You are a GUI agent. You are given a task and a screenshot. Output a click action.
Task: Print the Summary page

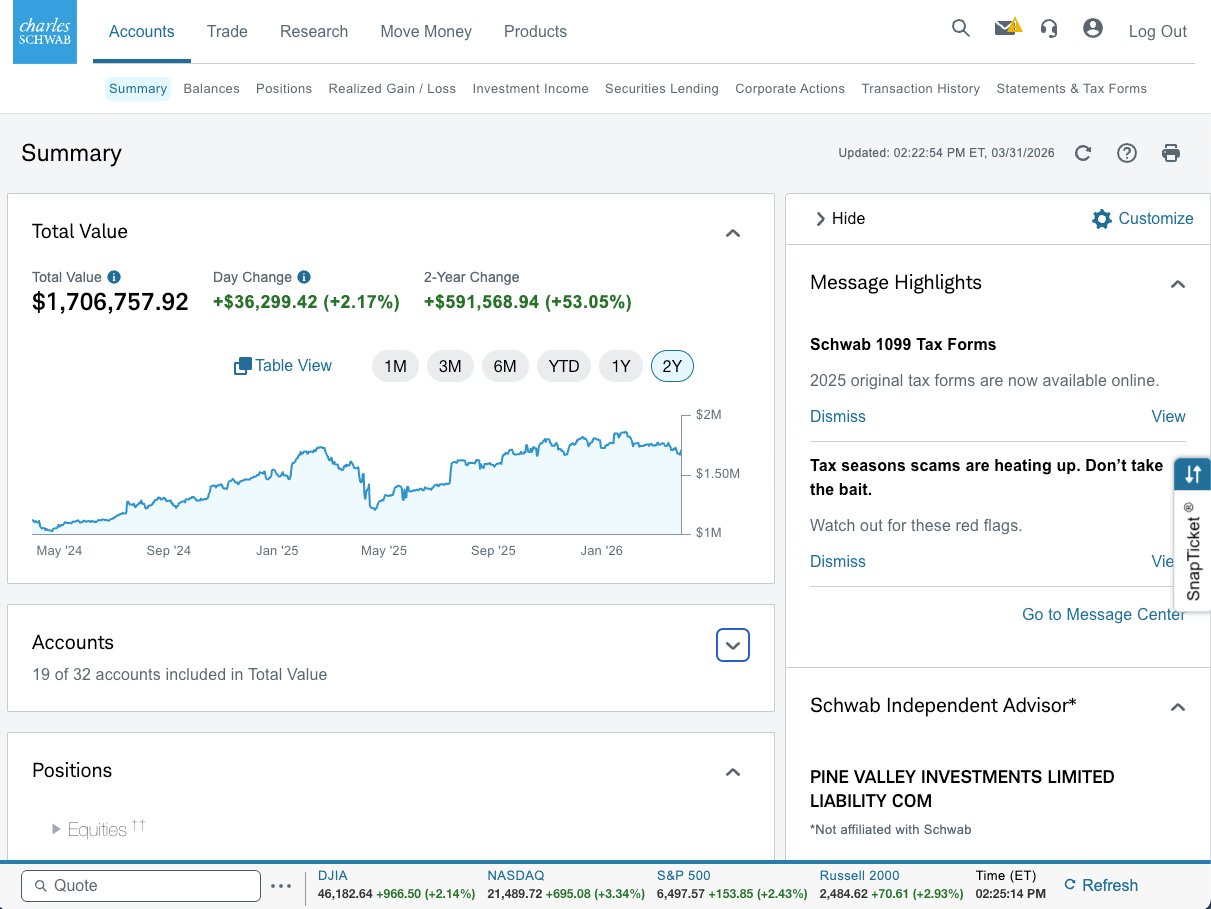[x=1171, y=152]
